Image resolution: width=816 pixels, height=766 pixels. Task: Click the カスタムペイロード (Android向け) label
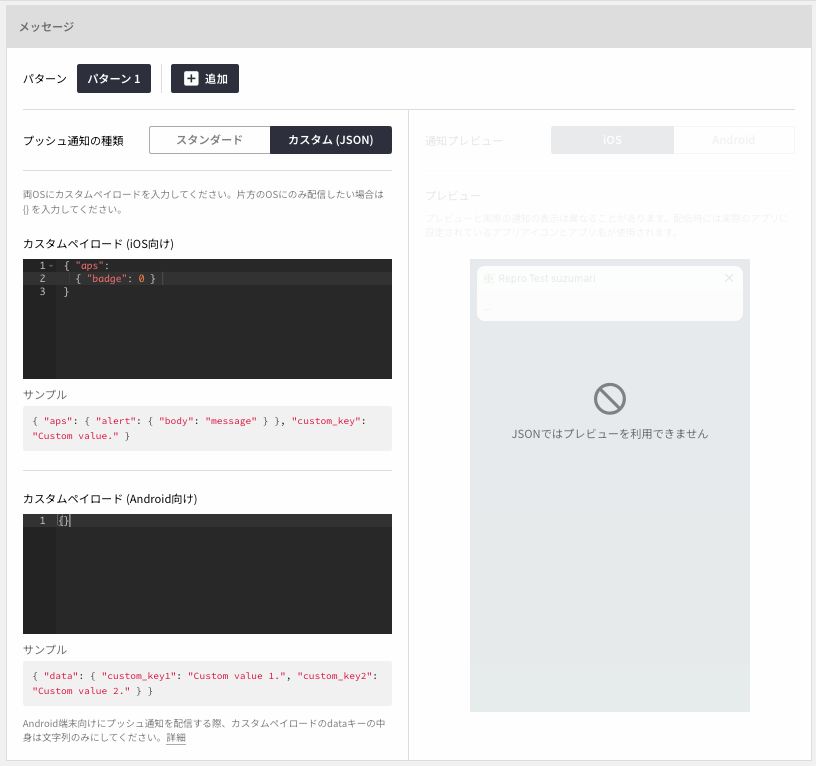(110, 499)
